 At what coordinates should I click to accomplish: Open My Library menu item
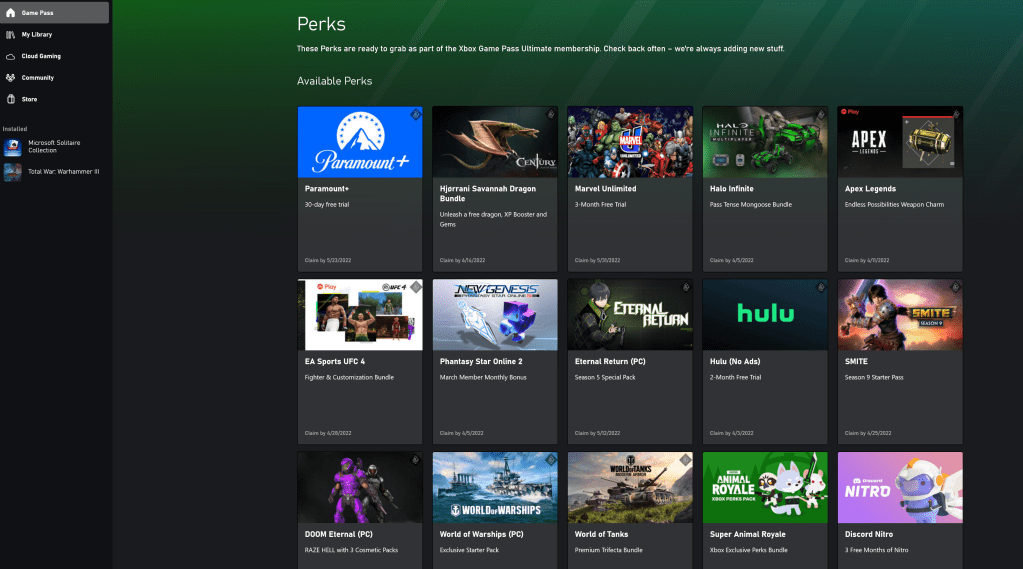[x=54, y=35]
